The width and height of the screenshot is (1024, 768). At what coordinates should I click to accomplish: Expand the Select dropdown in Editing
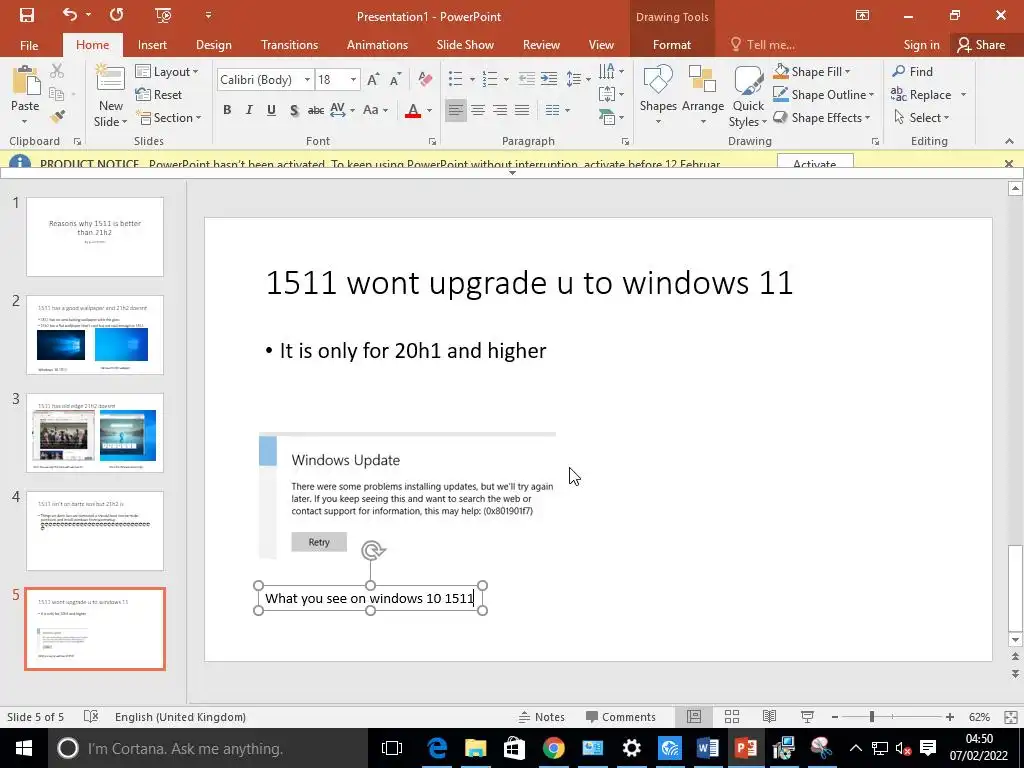point(921,118)
